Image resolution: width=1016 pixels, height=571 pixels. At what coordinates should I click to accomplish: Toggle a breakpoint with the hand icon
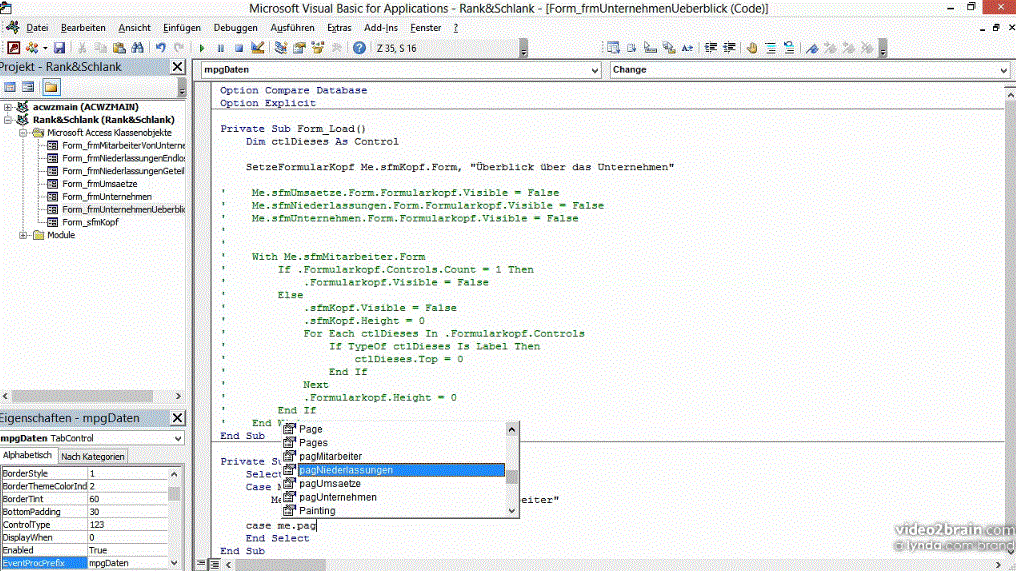pos(752,48)
